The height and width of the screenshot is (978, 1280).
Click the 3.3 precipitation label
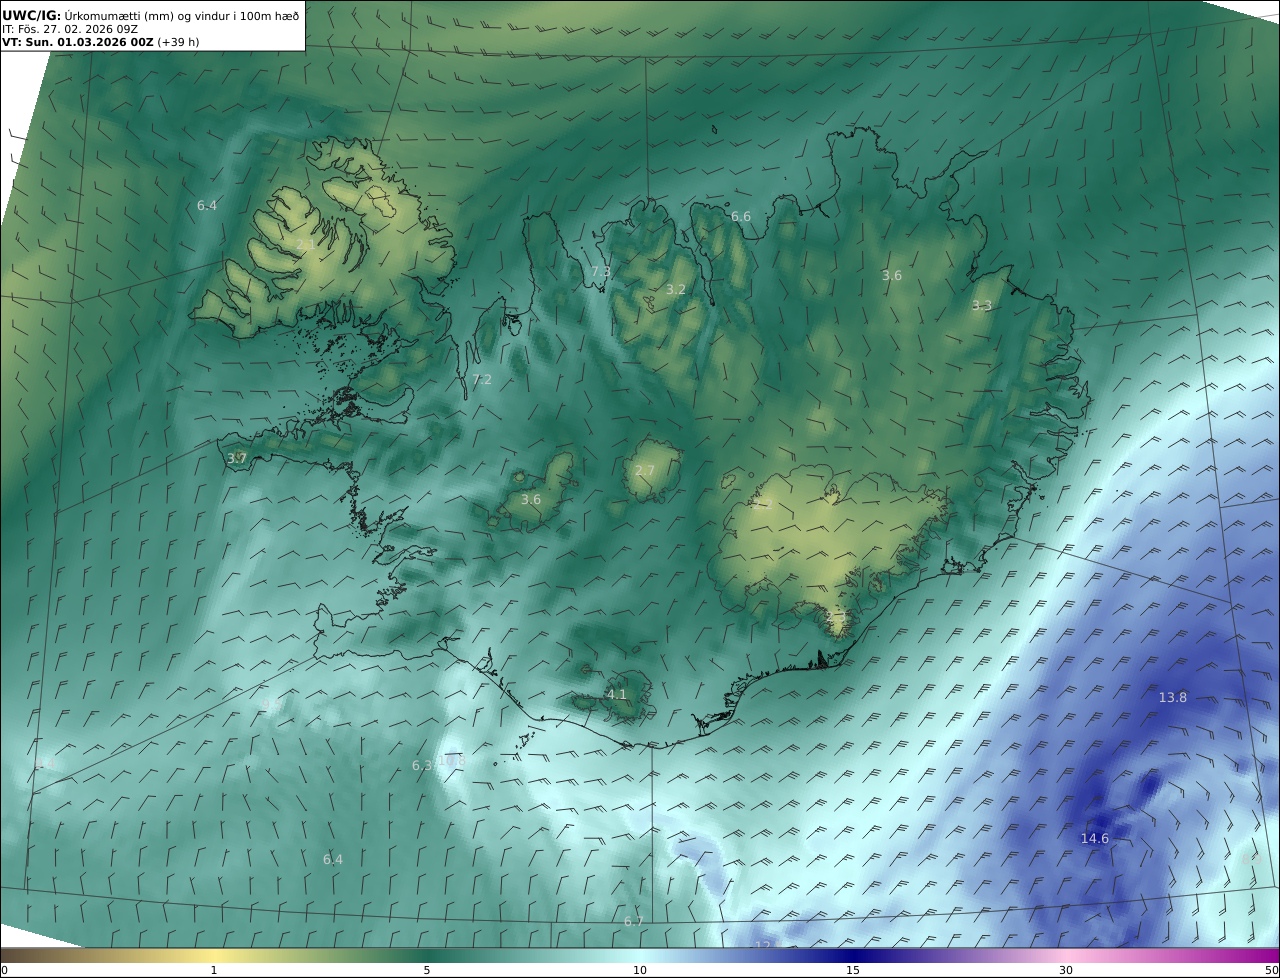tap(982, 305)
